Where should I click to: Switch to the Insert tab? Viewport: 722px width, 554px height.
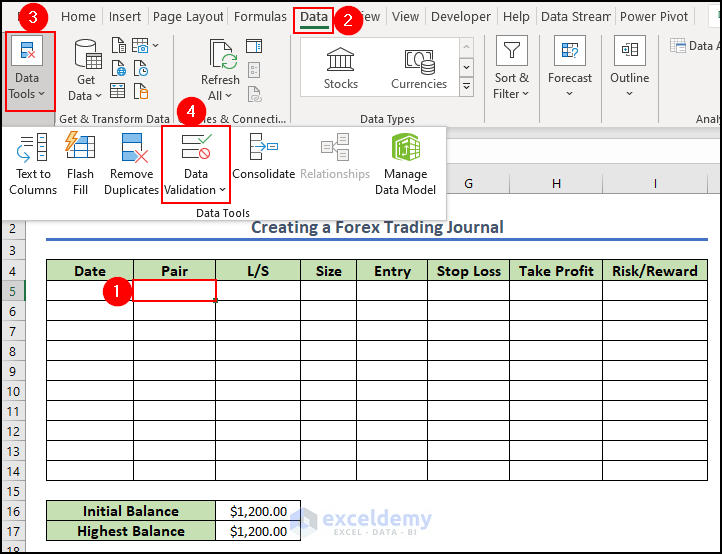(x=125, y=17)
